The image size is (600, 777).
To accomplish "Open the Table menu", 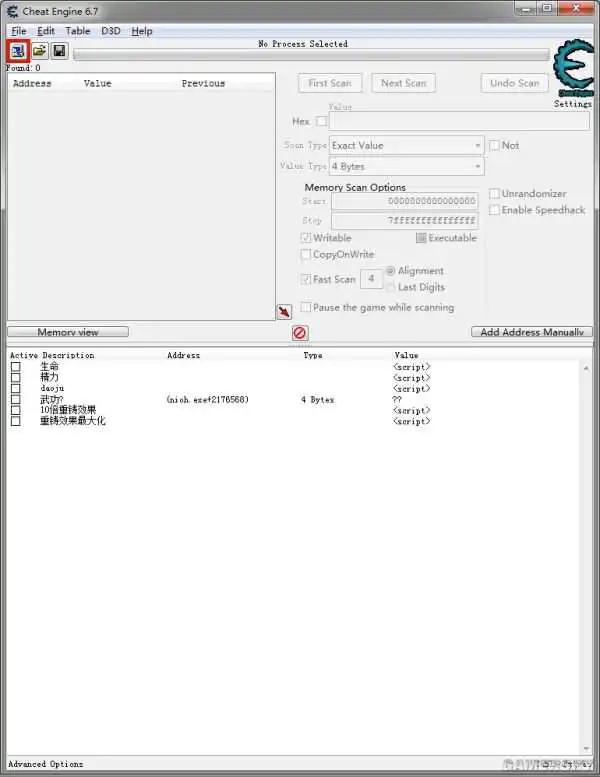I will click(x=78, y=31).
